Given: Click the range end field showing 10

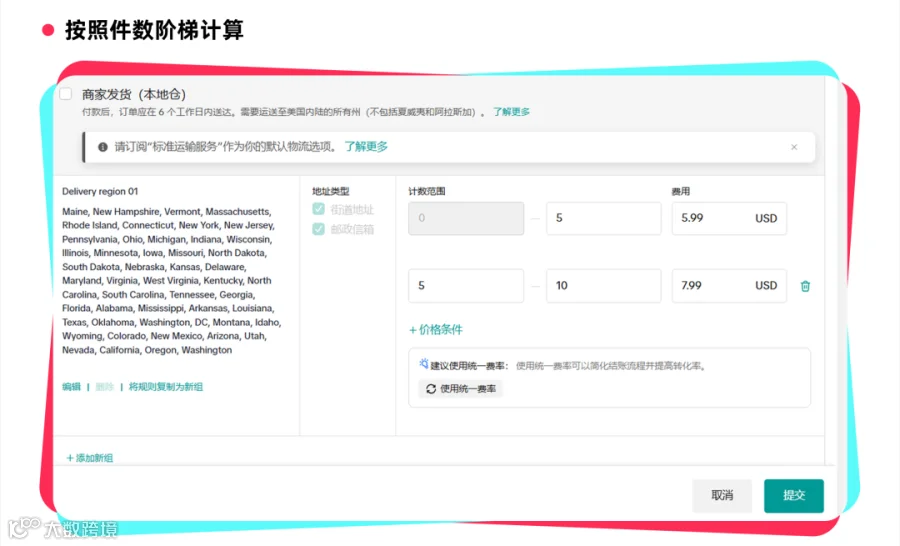Looking at the screenshot, I should (604, 285).
